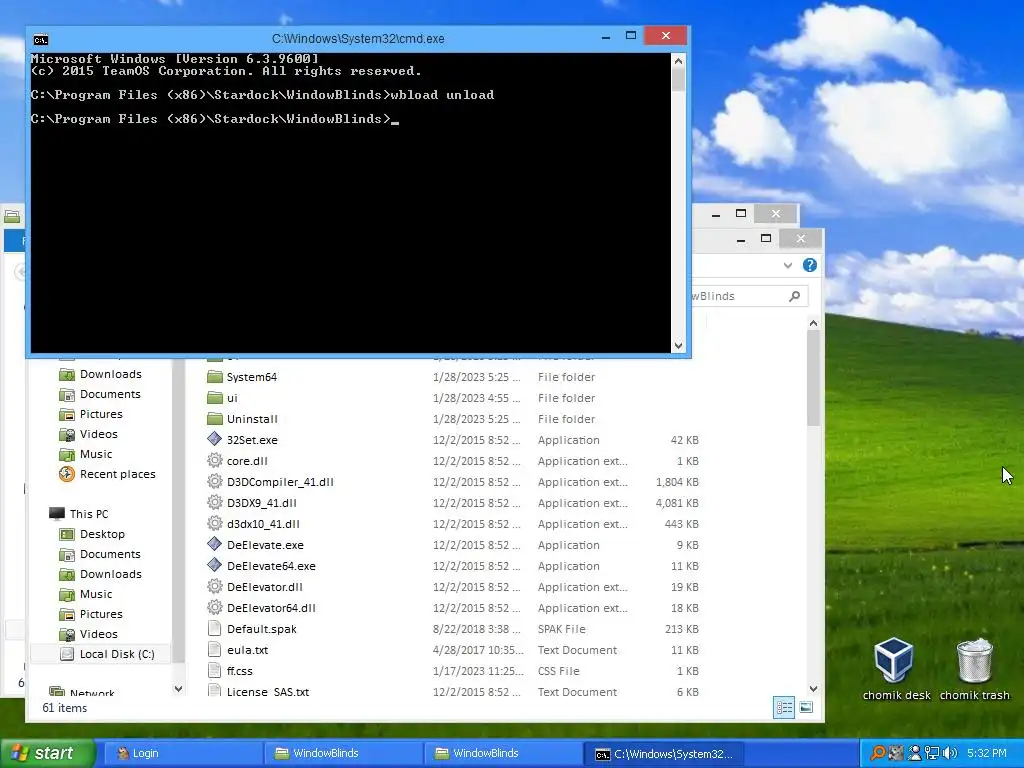
Task: Click the This PC computer icon
Action: (x=57, y=514)
